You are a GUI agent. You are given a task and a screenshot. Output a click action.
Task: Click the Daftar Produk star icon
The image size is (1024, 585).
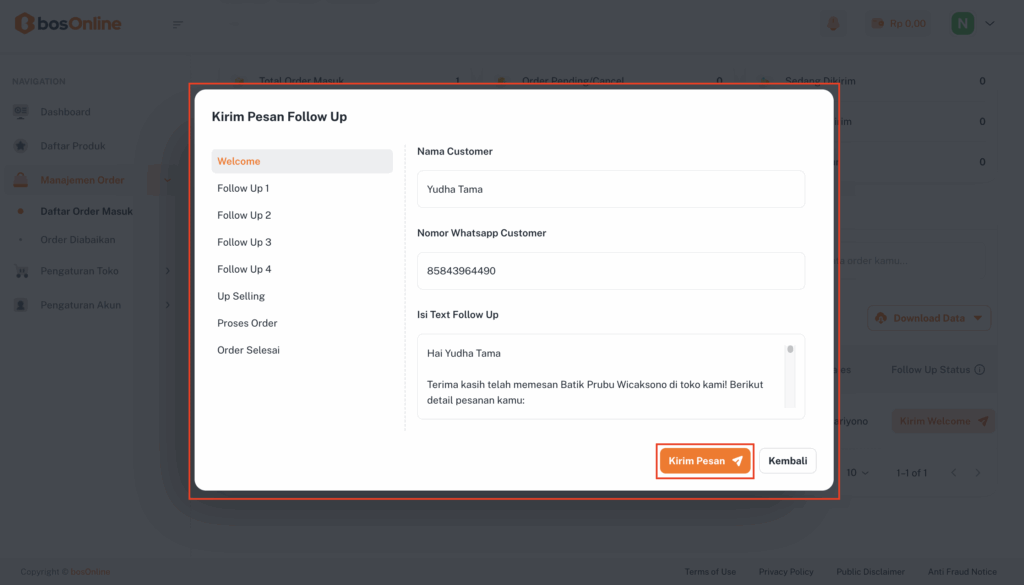(x=21, y=146)
